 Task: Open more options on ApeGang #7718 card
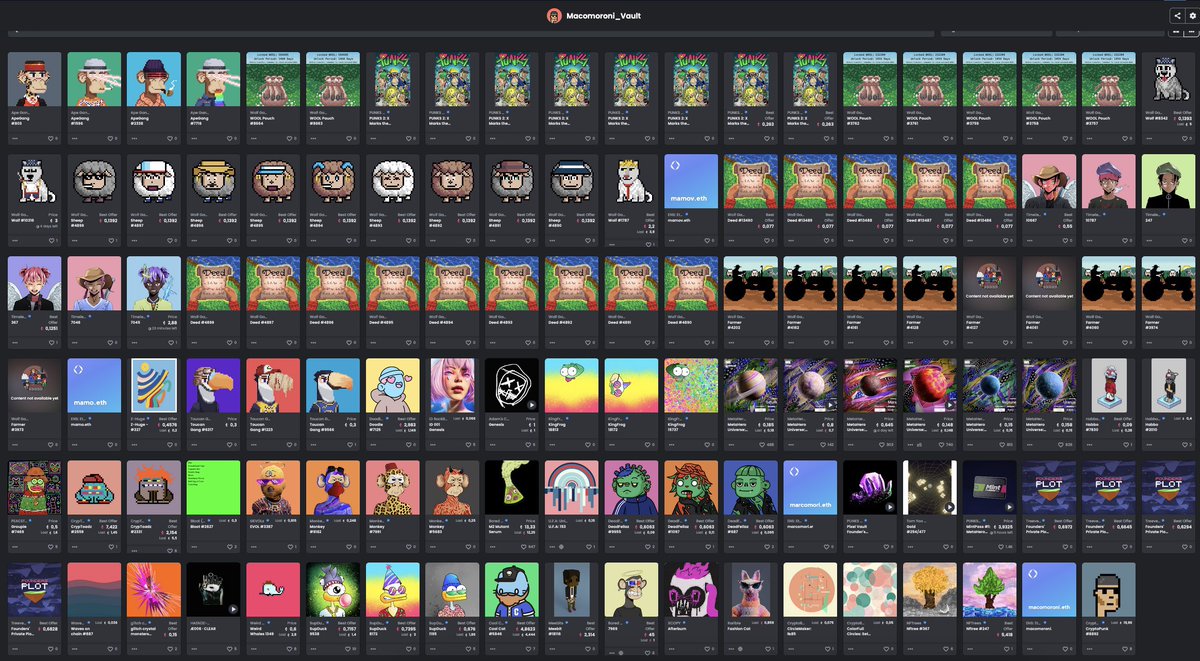pos(196,138)
